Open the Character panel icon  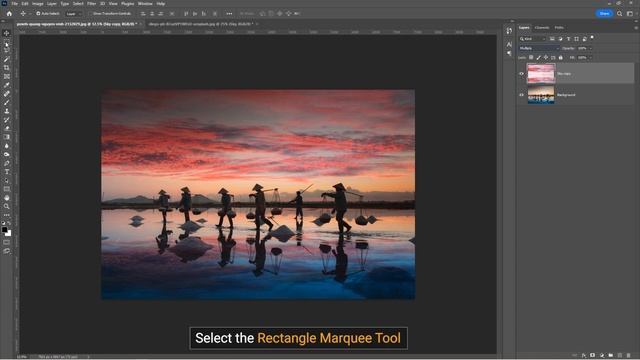click(x=509, y=44)
